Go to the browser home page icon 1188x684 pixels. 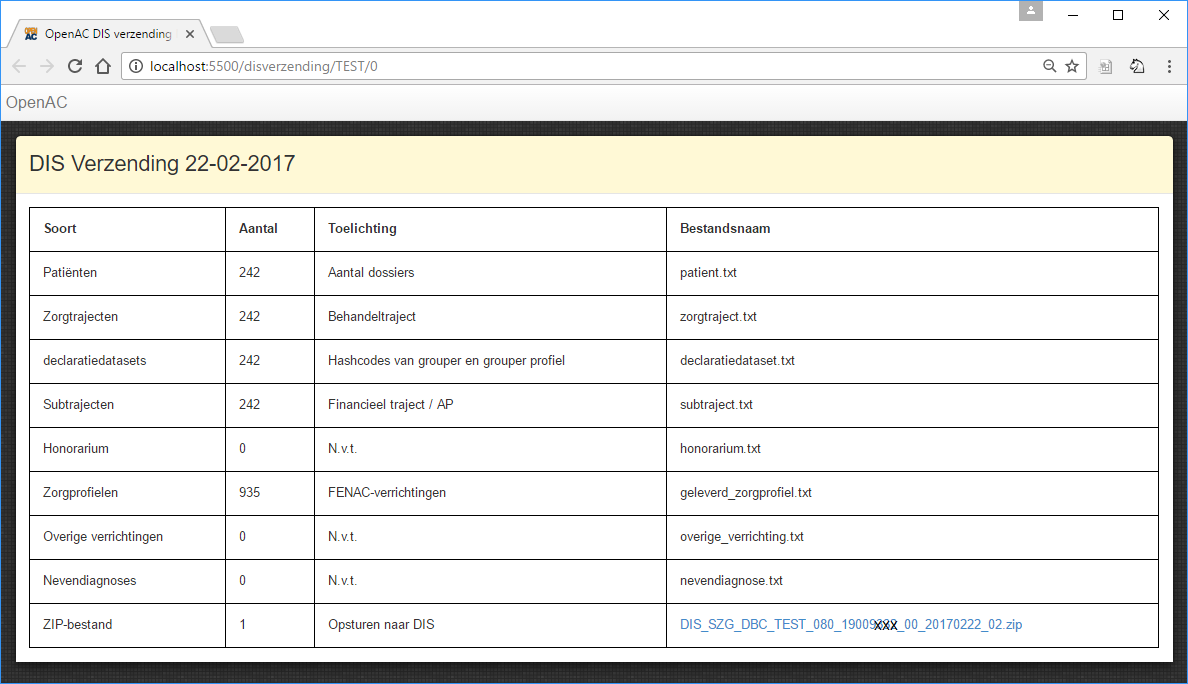tap(102, 66)
